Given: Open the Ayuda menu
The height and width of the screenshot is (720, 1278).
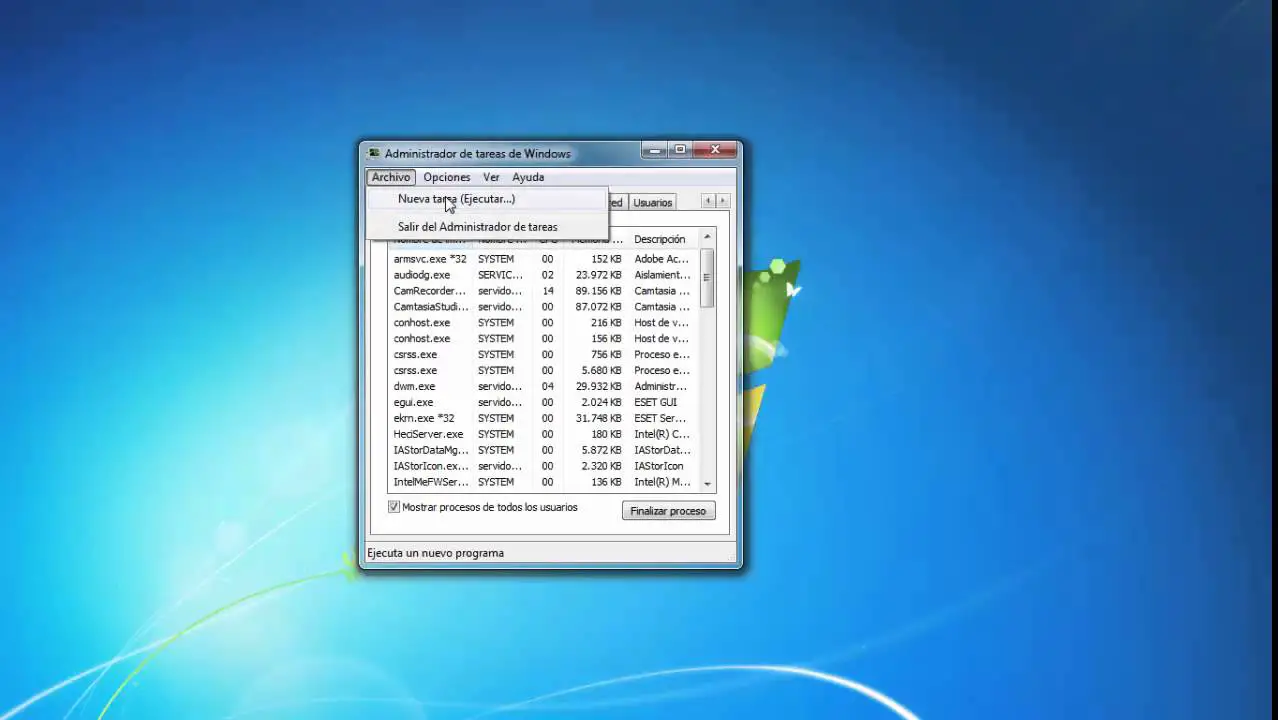Looking at the screenshot, I should tap(528, 177).
